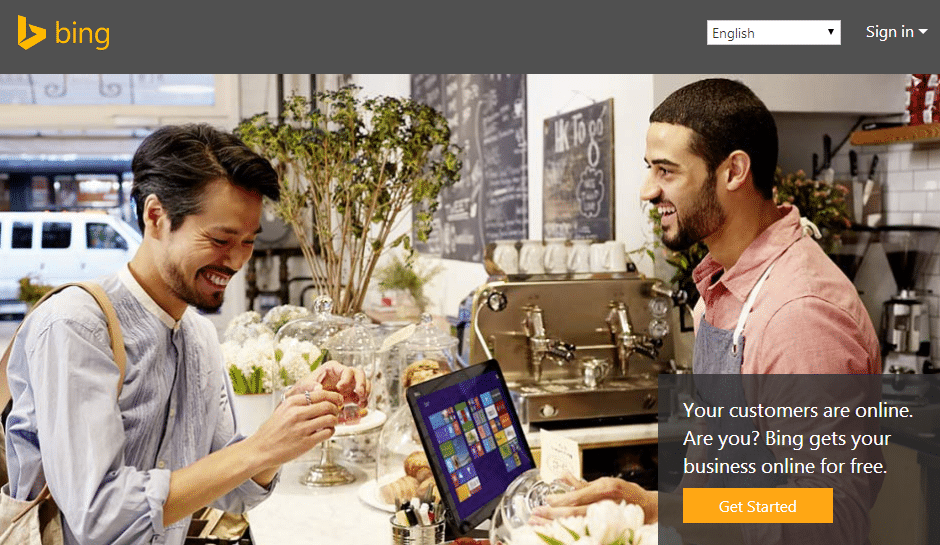Click the language dropdown arrow

click(x=830, y=32)
